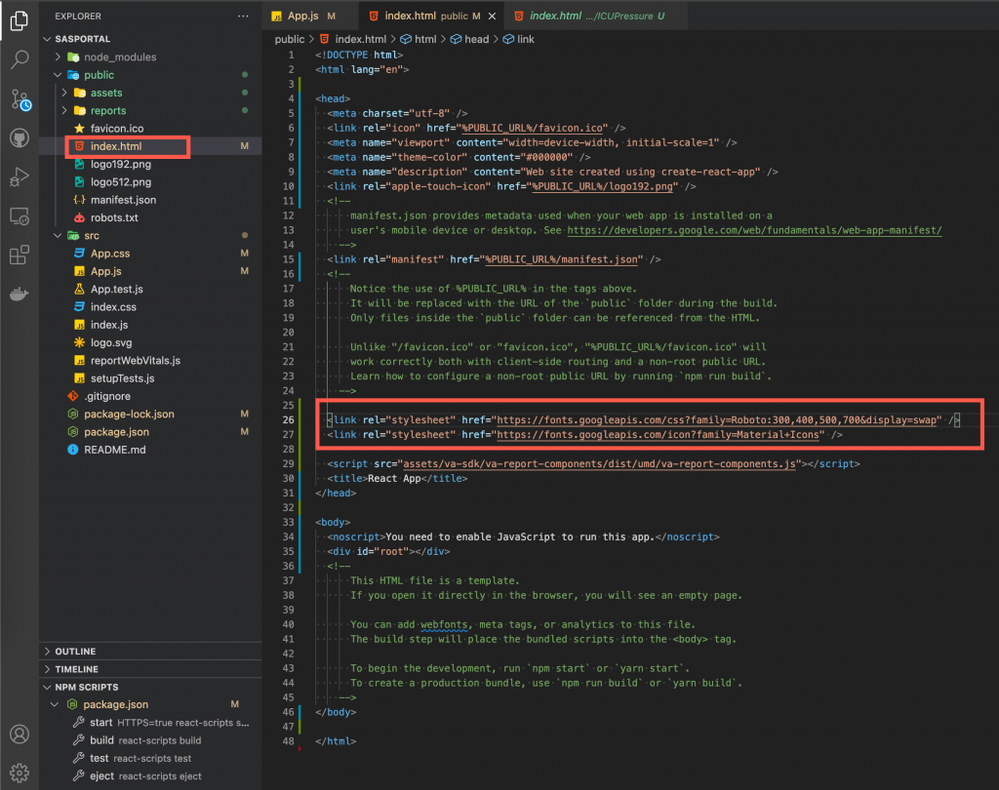Open the Google web-app-manifest link

(x=754, y=230)
